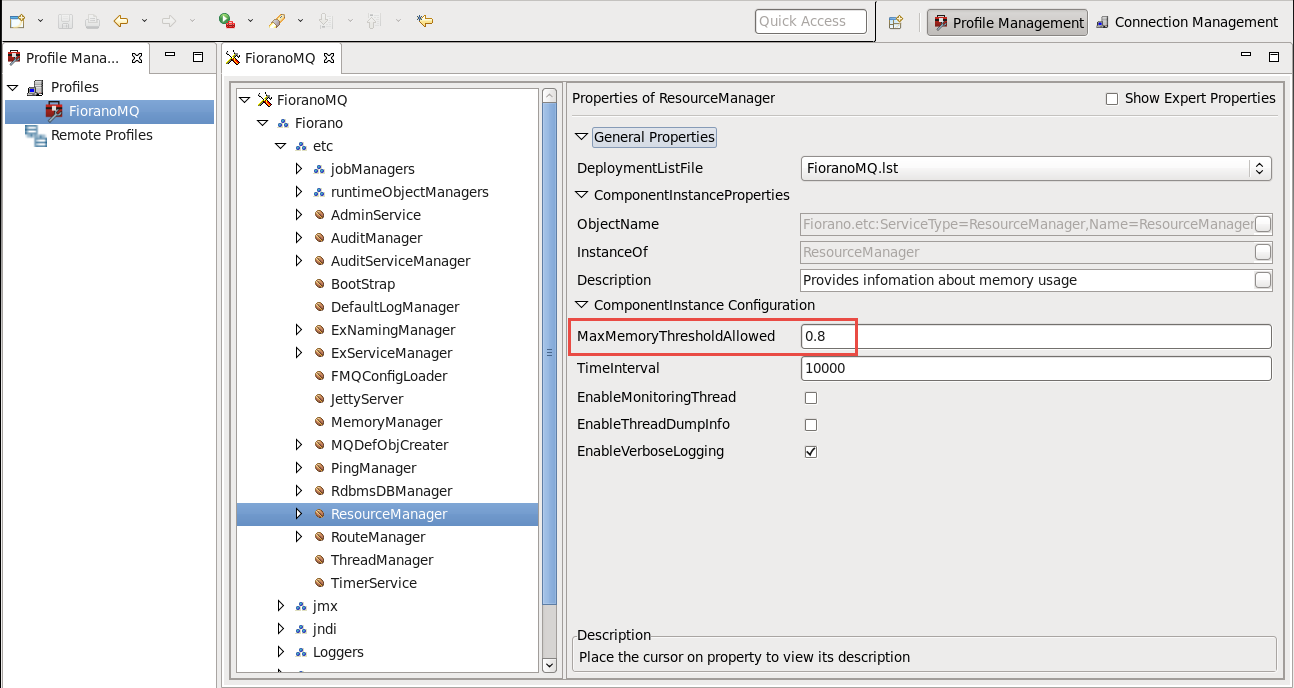Collapse the General Properties section
Viewport: 1294px width, 688px height.
pyautogui.click(x=582, y=137)
